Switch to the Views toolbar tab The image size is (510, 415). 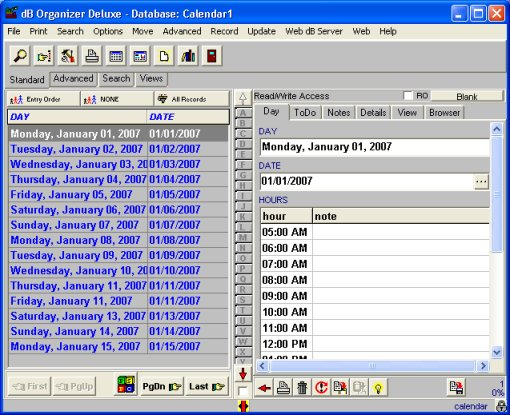[x=151, y=79]
